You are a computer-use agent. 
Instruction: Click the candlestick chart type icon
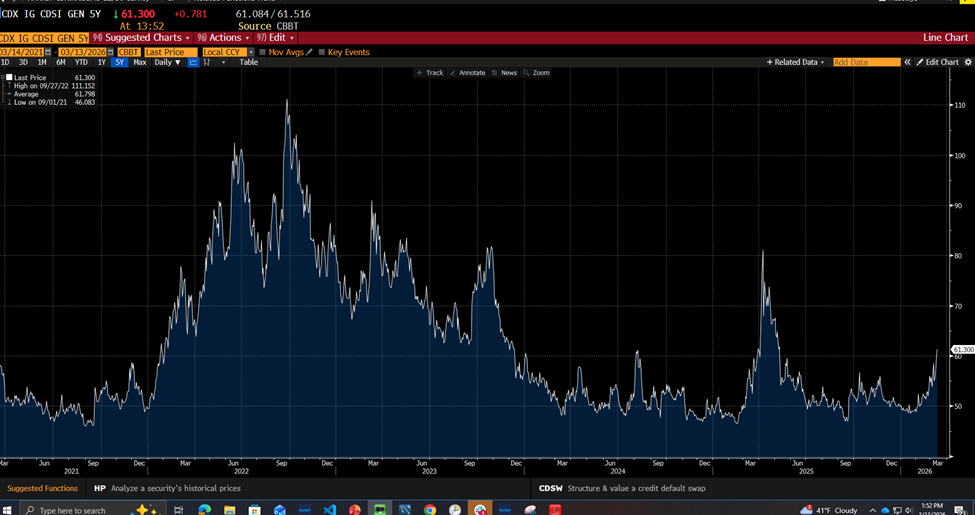pos(208,62)
